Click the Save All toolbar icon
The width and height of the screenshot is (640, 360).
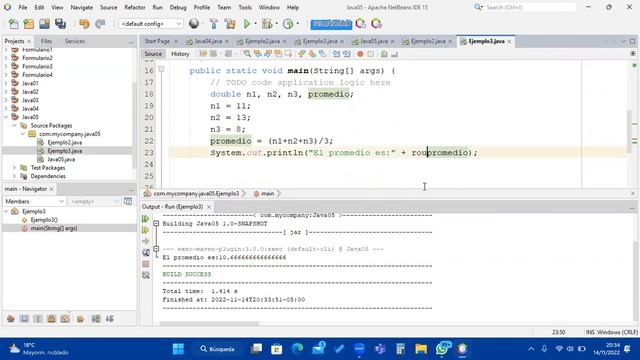coord(60,24)
